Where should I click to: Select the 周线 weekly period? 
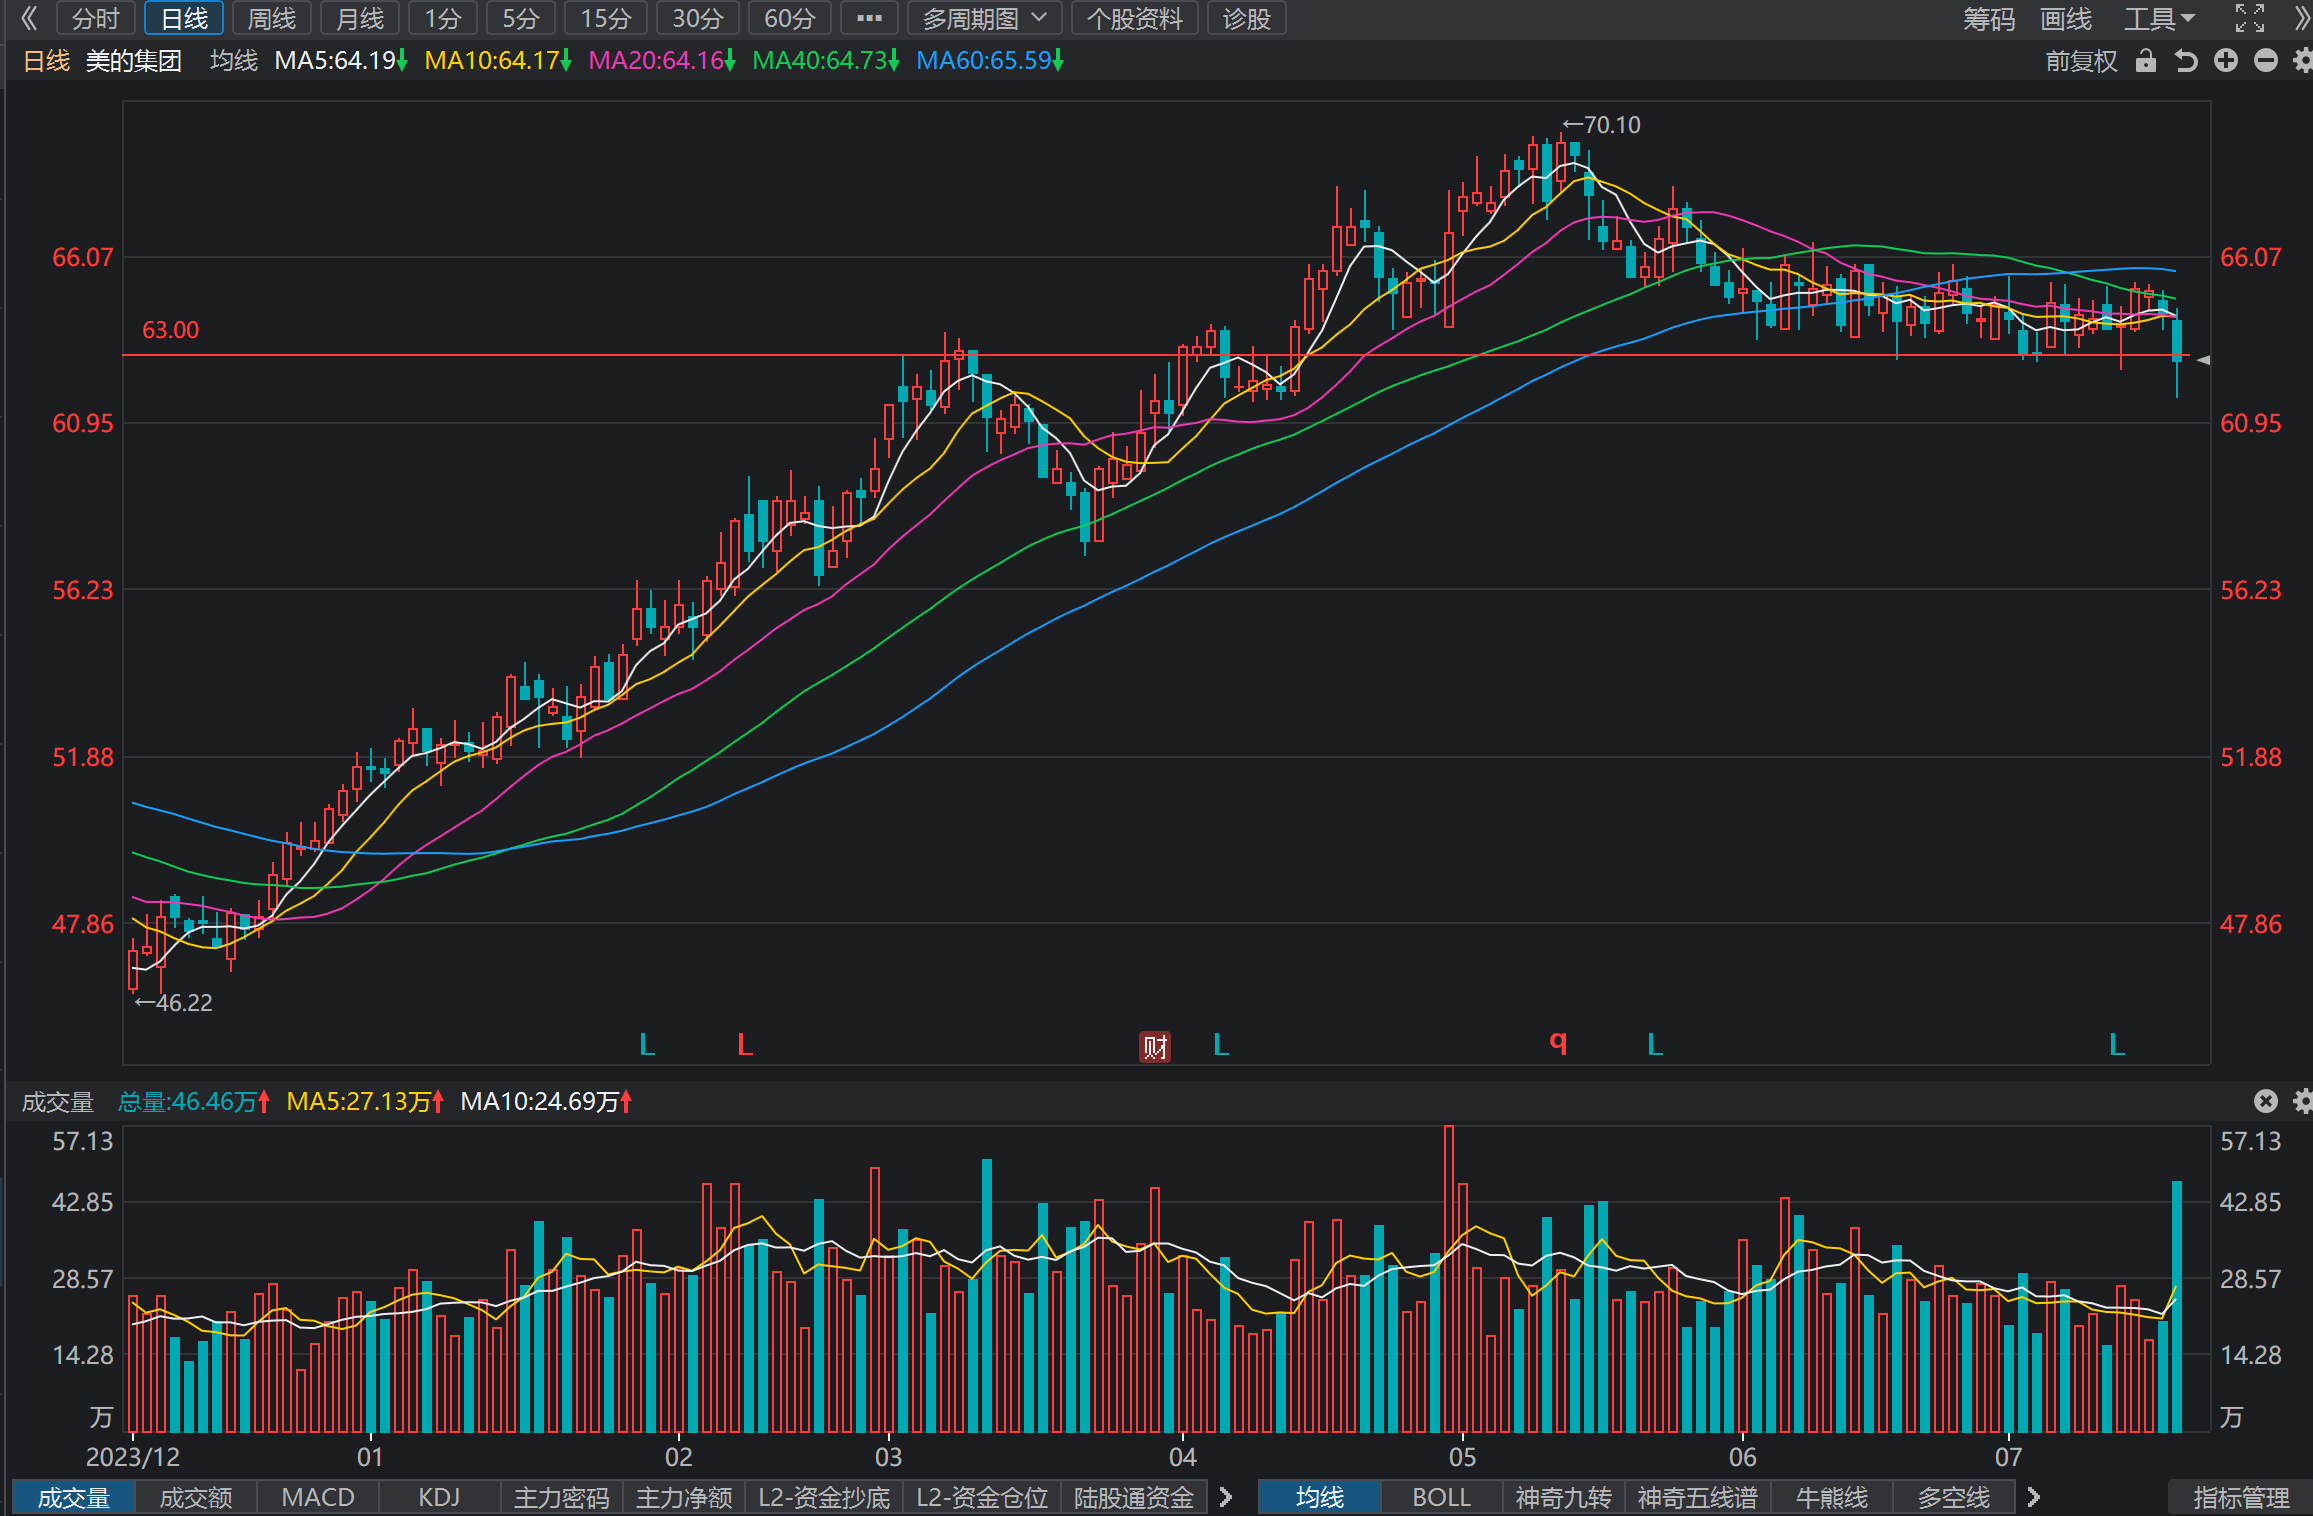[x=272, y=18]
